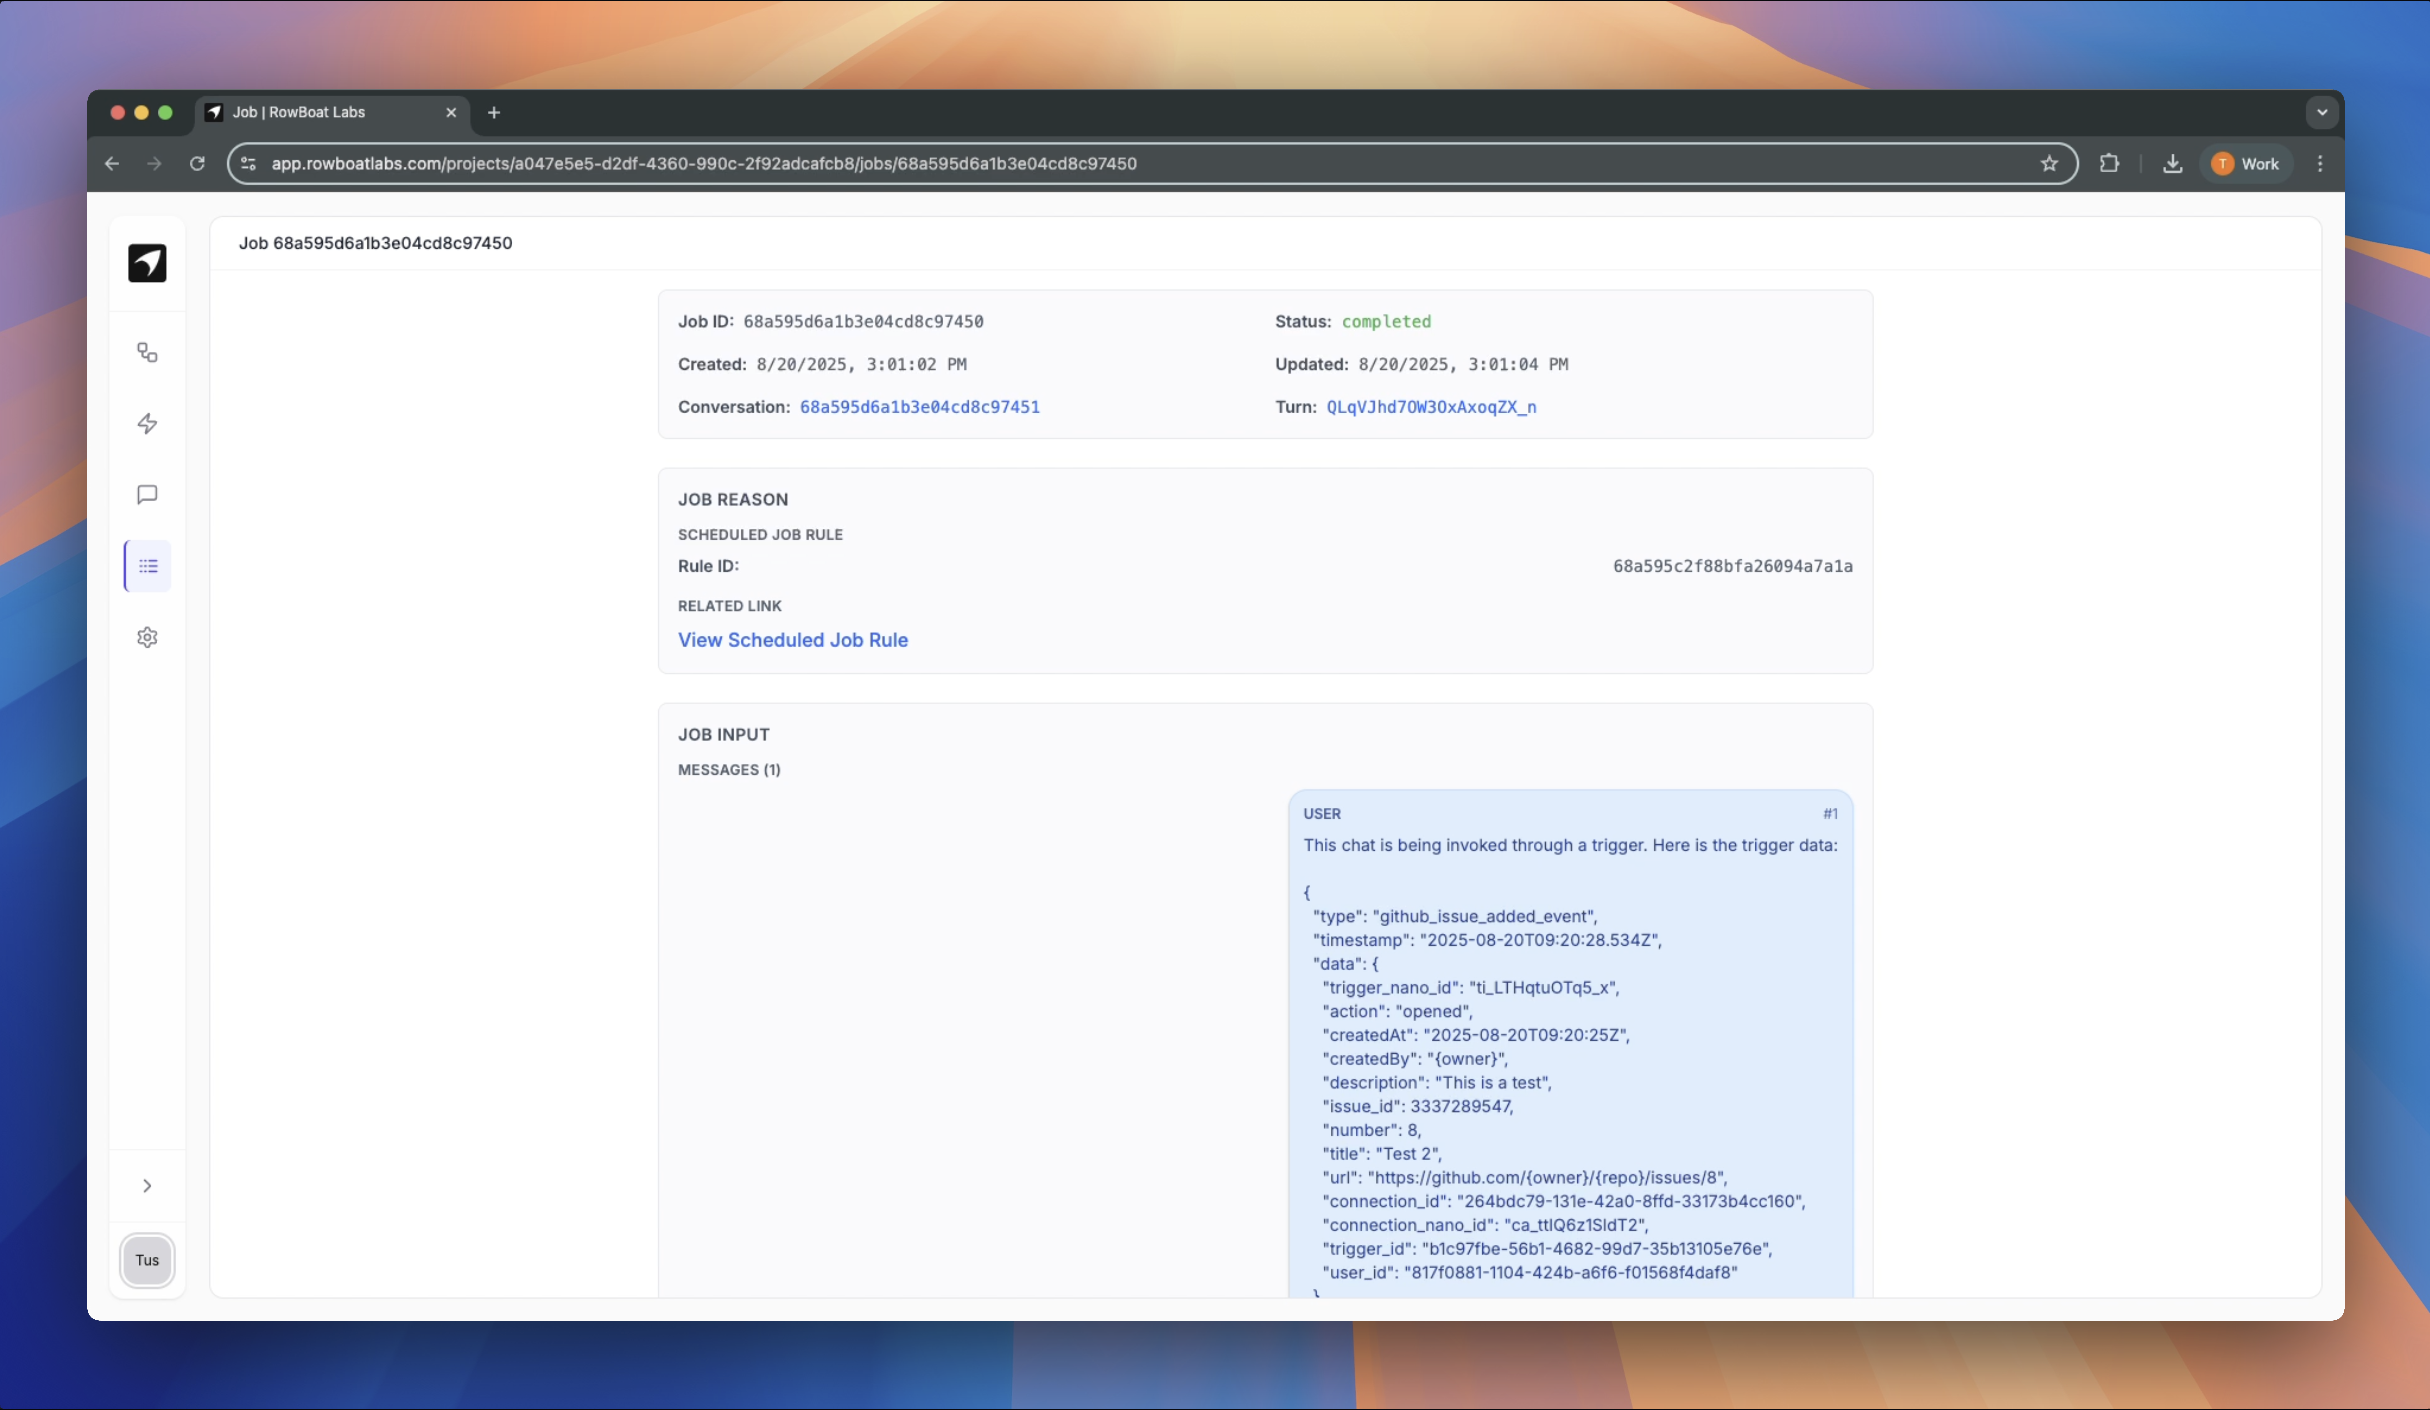2430x1410 pixels.
Task: Open conversation 68a595d6a1b3e04cd8c97451 link
Action: pos(919,407)
